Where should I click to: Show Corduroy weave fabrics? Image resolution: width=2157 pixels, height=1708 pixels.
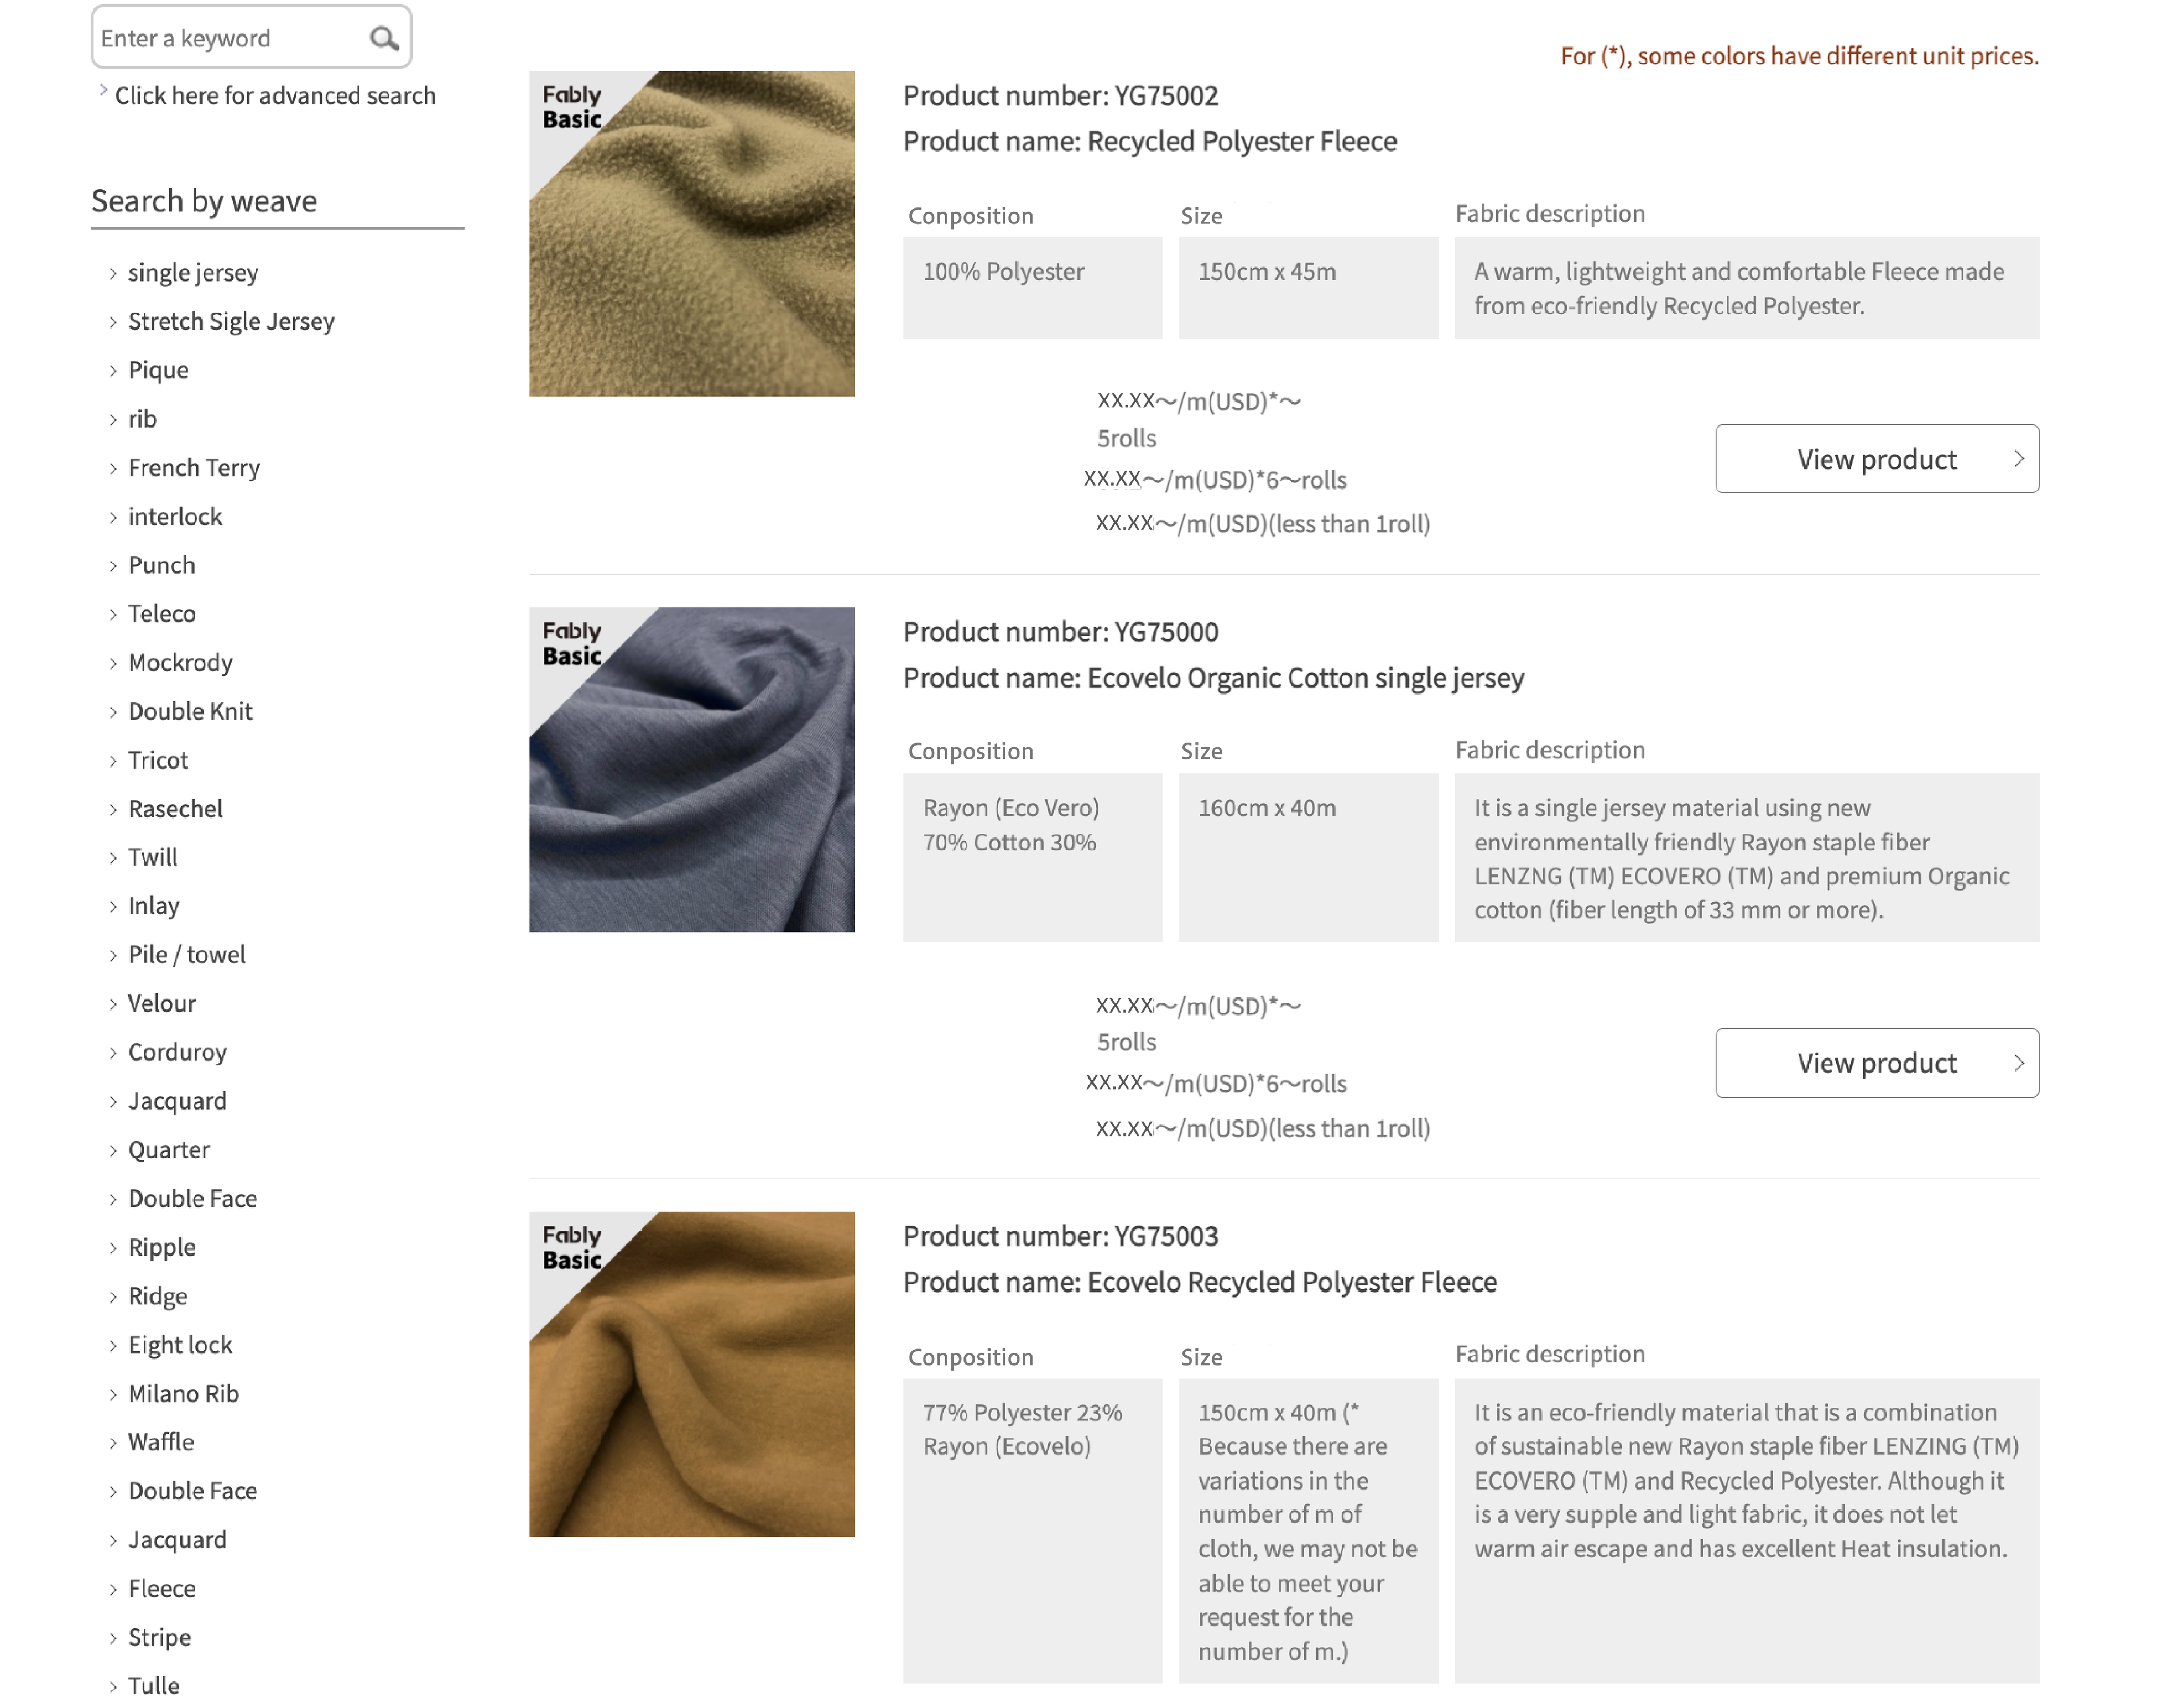coord(177,1053)
